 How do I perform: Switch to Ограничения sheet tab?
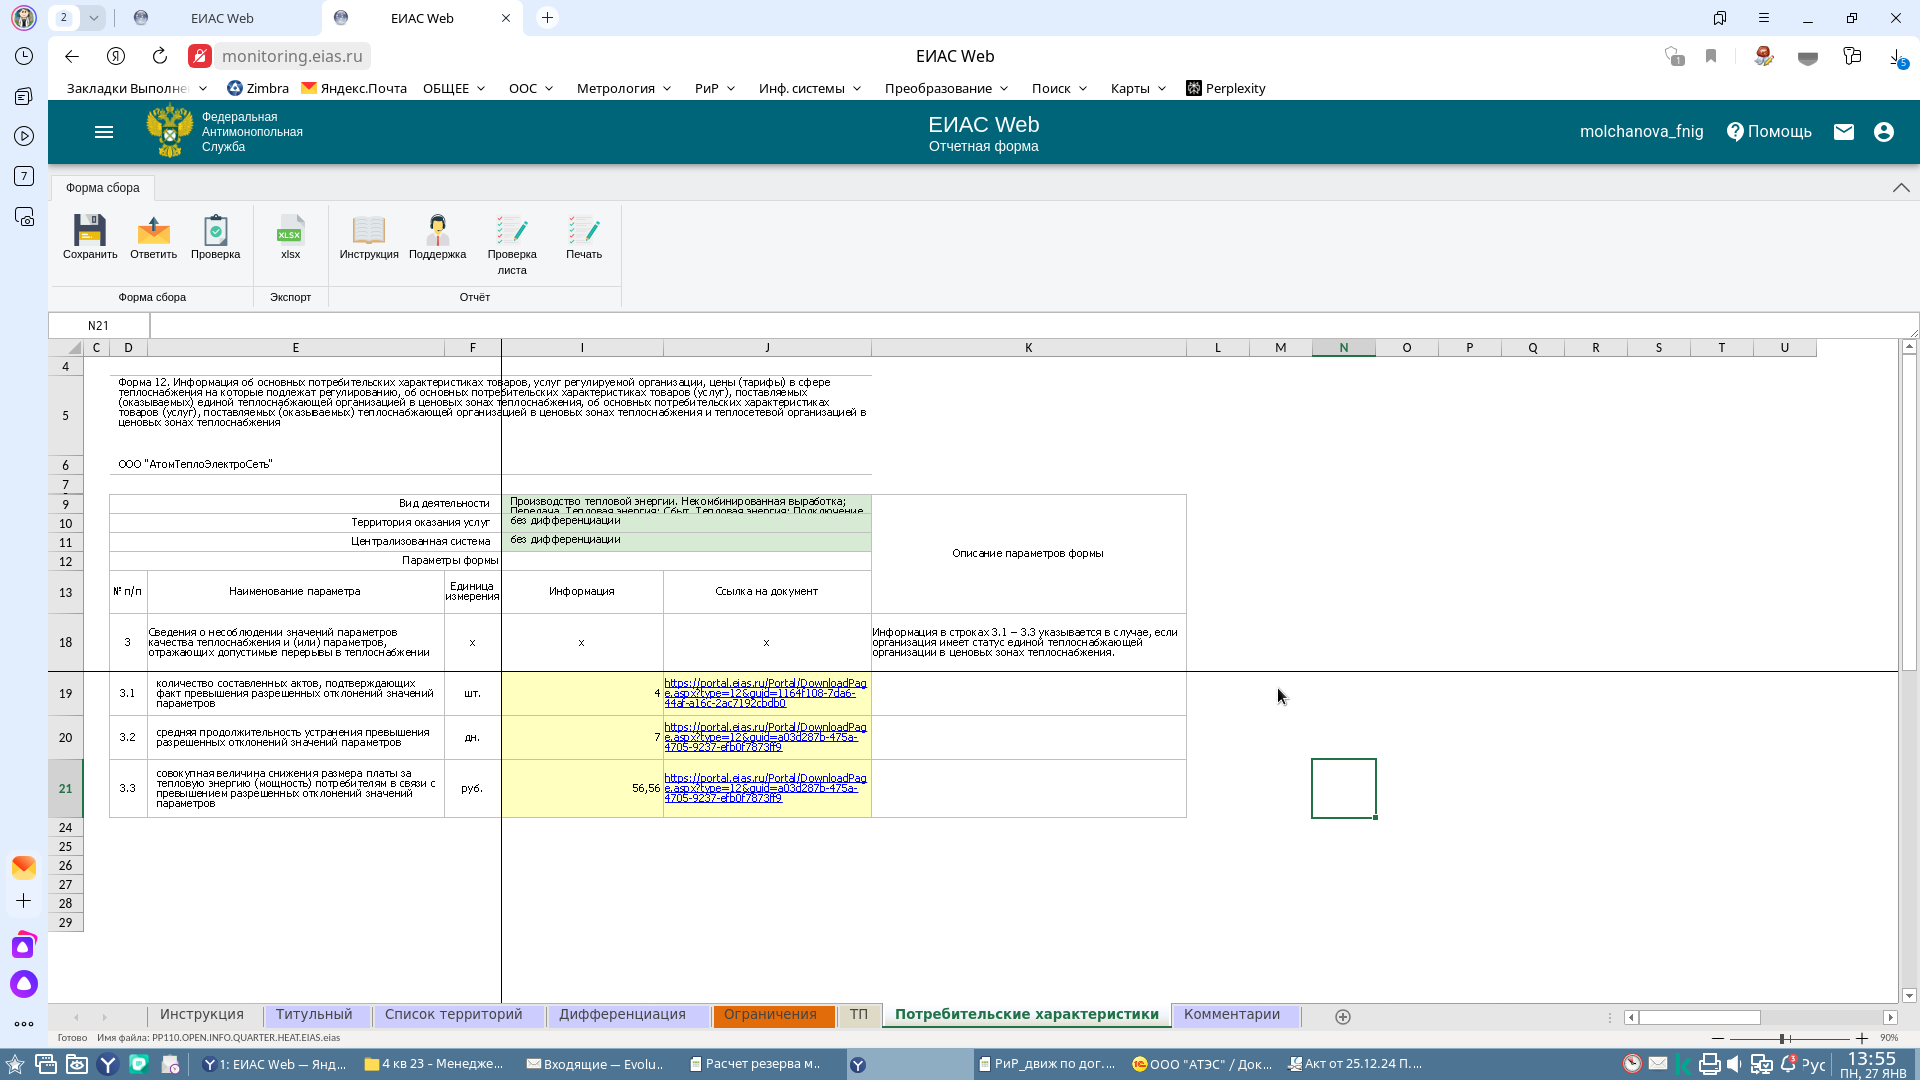(x=770, y=1015)
